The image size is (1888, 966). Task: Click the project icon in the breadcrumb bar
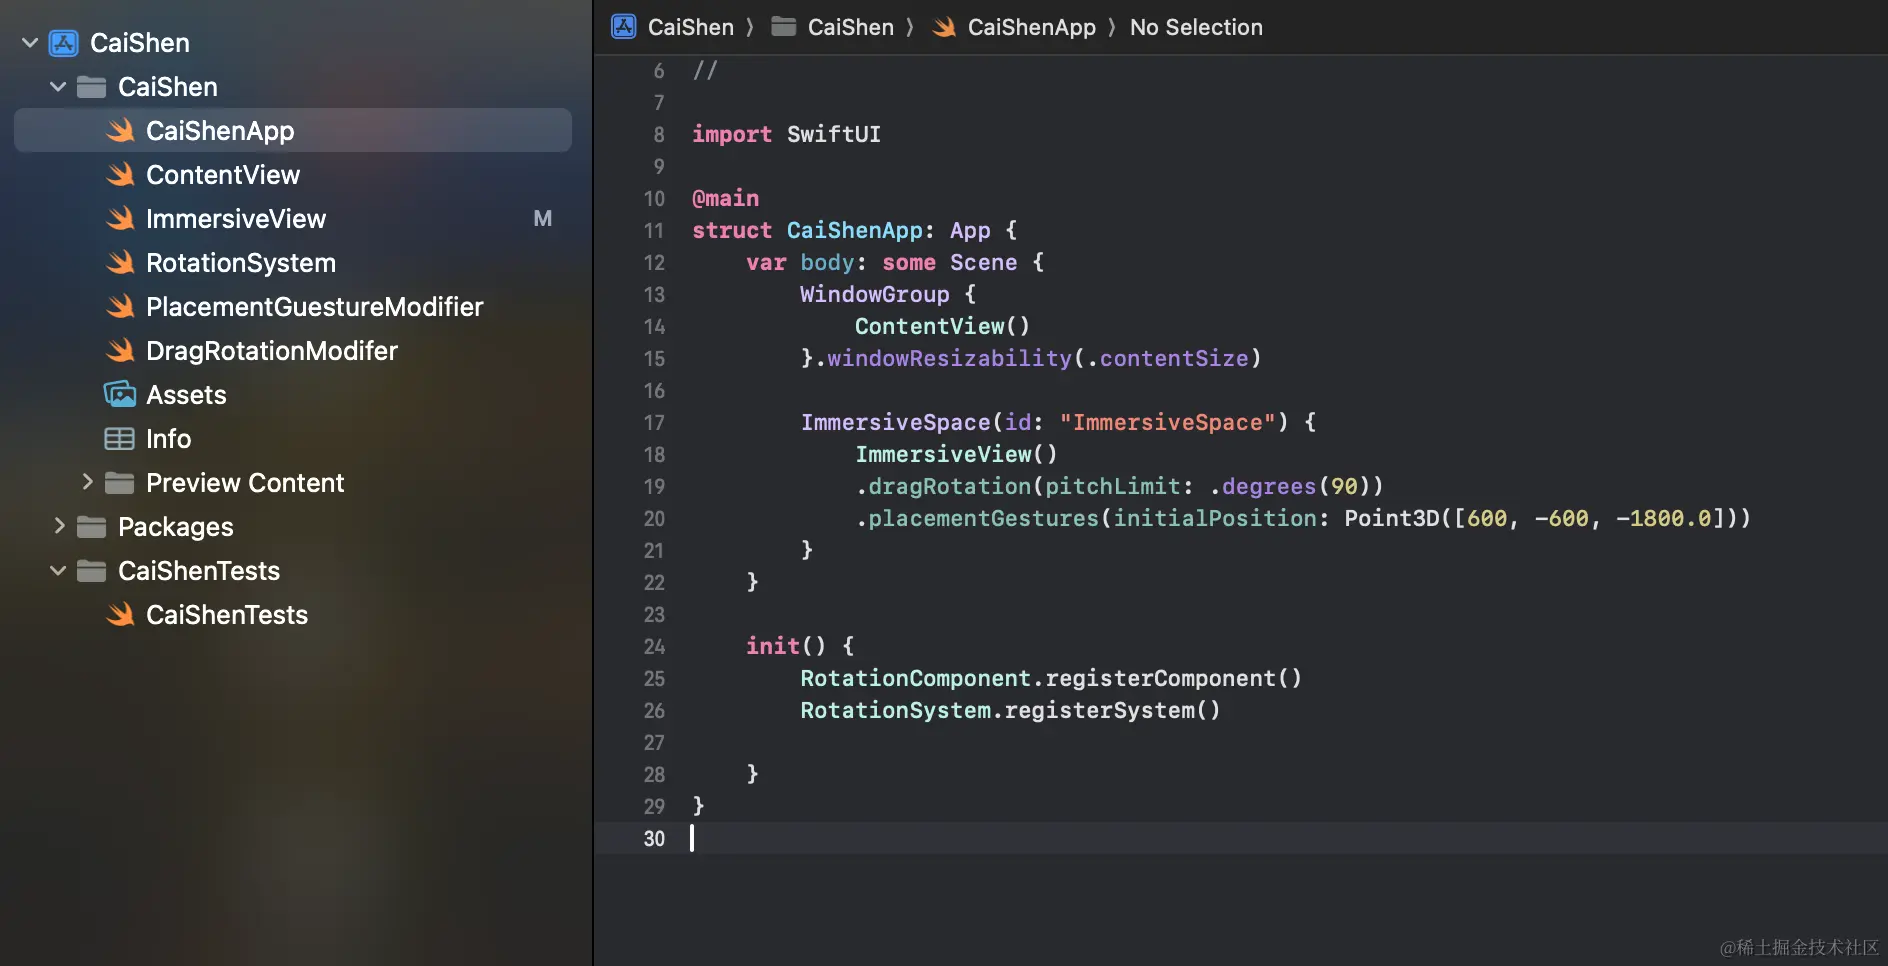click(x=624, y=27)
